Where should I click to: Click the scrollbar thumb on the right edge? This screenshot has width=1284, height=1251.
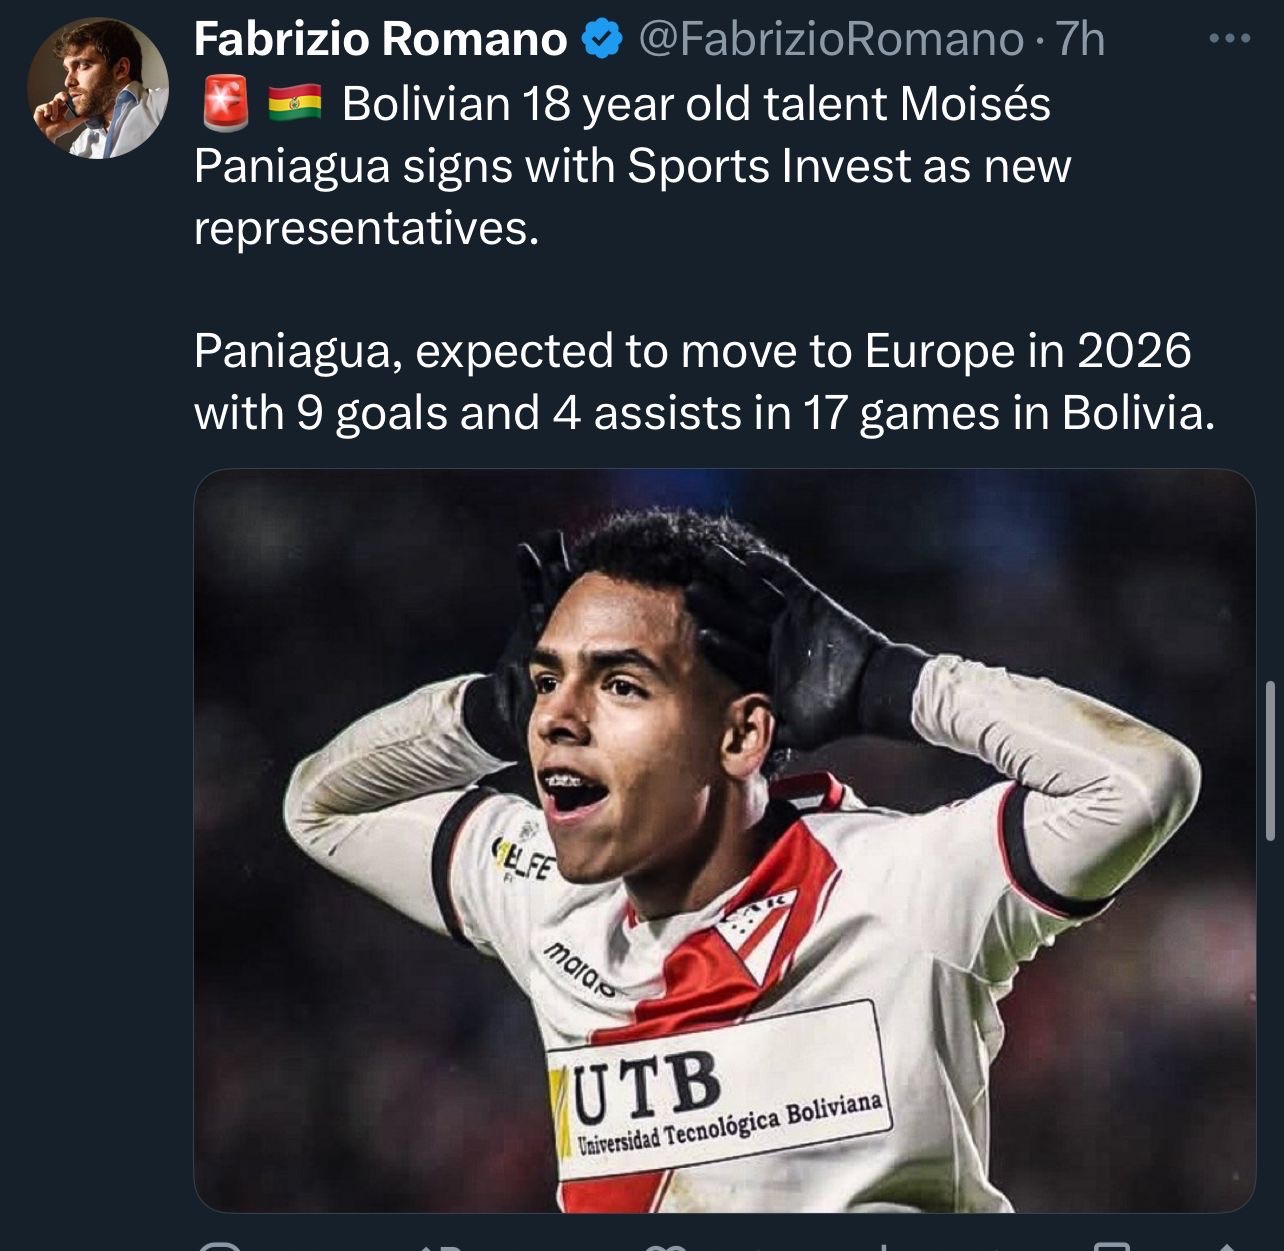point(1270,760)
